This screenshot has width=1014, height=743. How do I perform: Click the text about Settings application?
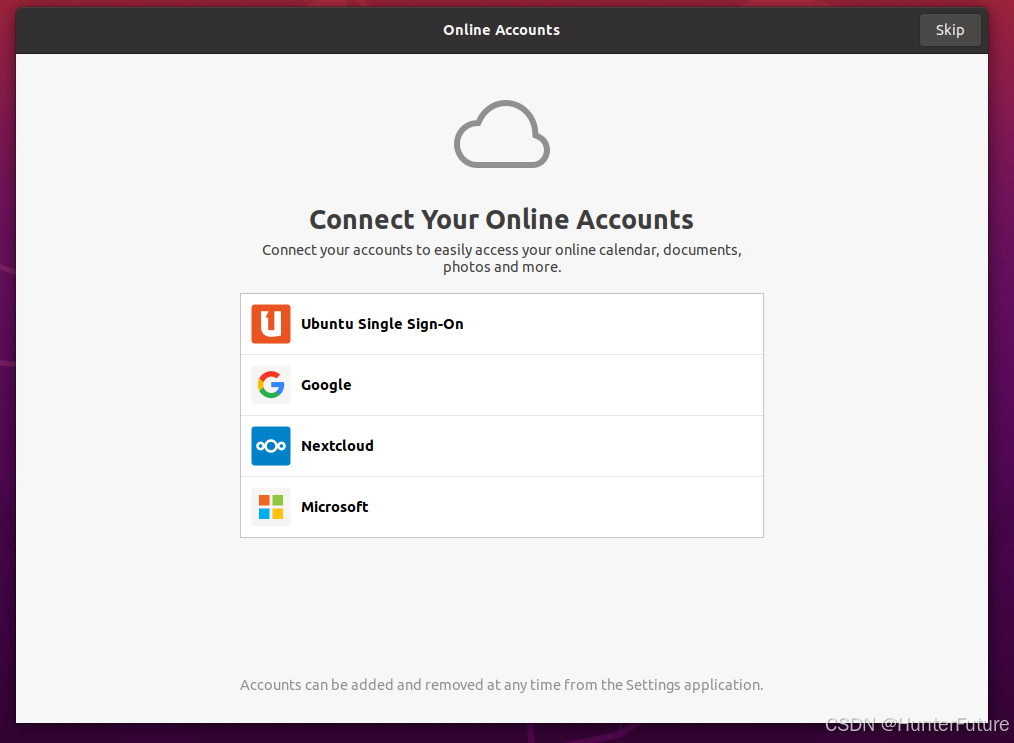point(501,685)
